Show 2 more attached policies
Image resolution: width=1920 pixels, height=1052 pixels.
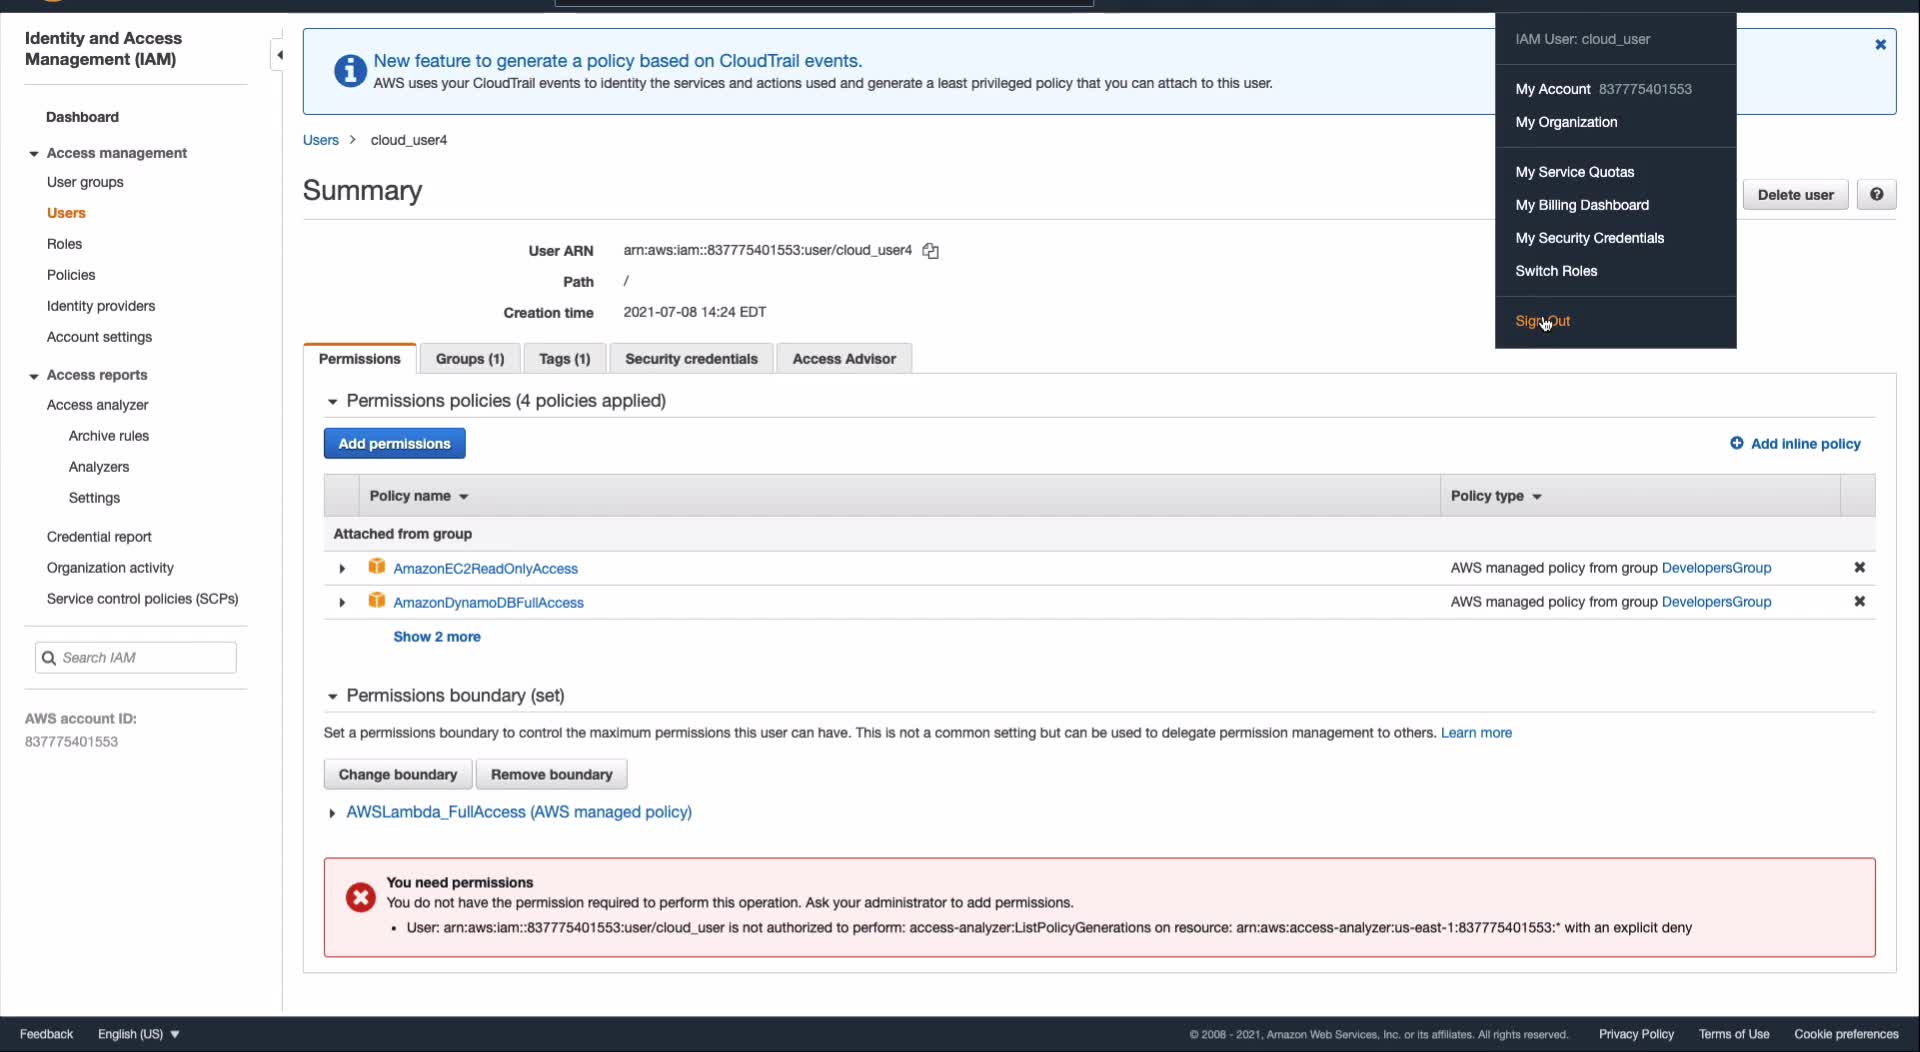point(437,637)
